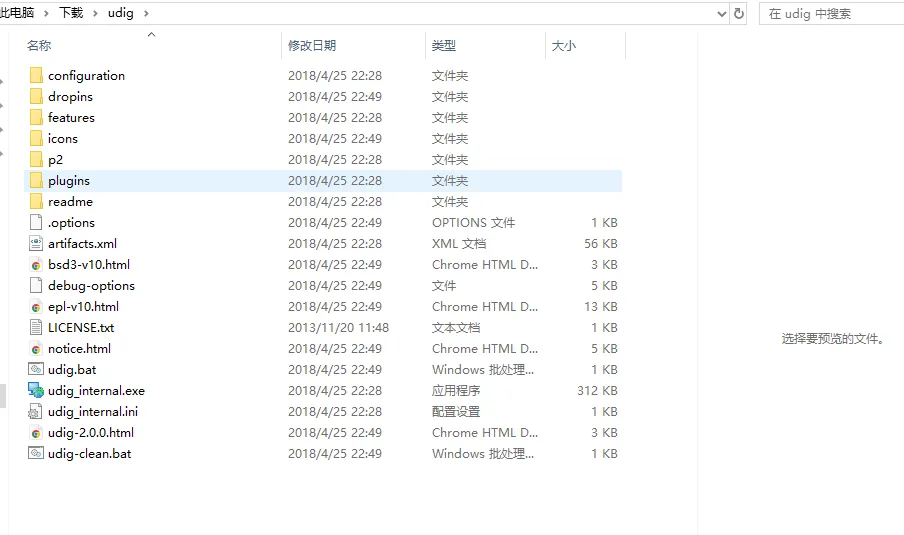904x535 pixels.
Task: Select the udig_internal.exe file name
Action: pos(96,390)
